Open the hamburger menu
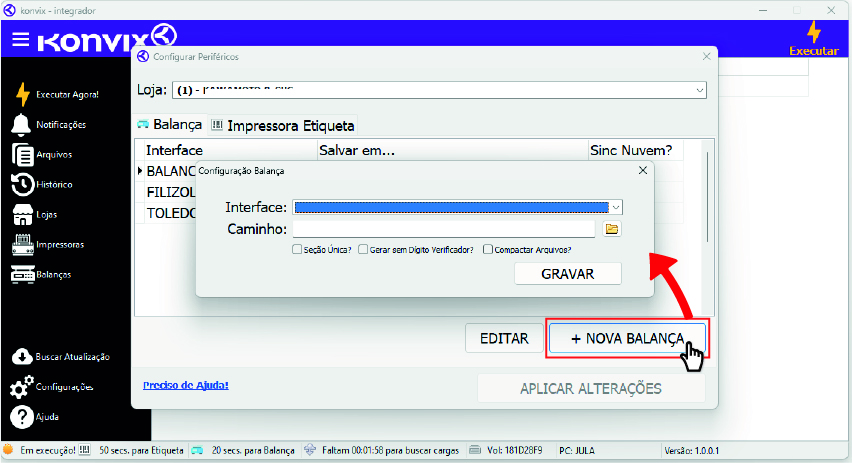852x463 pixels. 21,39
